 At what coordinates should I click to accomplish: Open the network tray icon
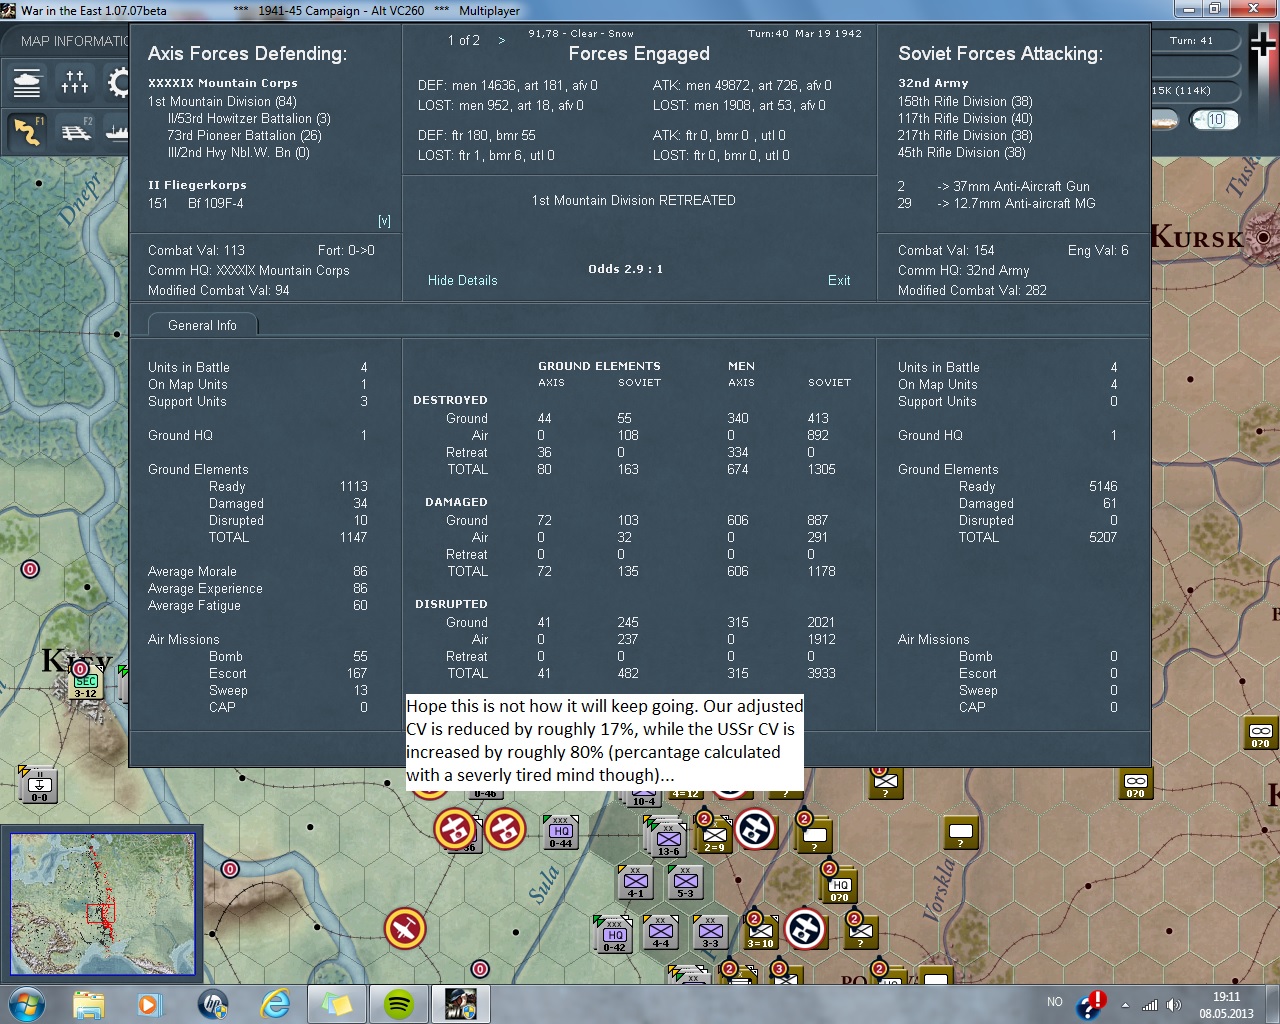tap(1150, 1004)
